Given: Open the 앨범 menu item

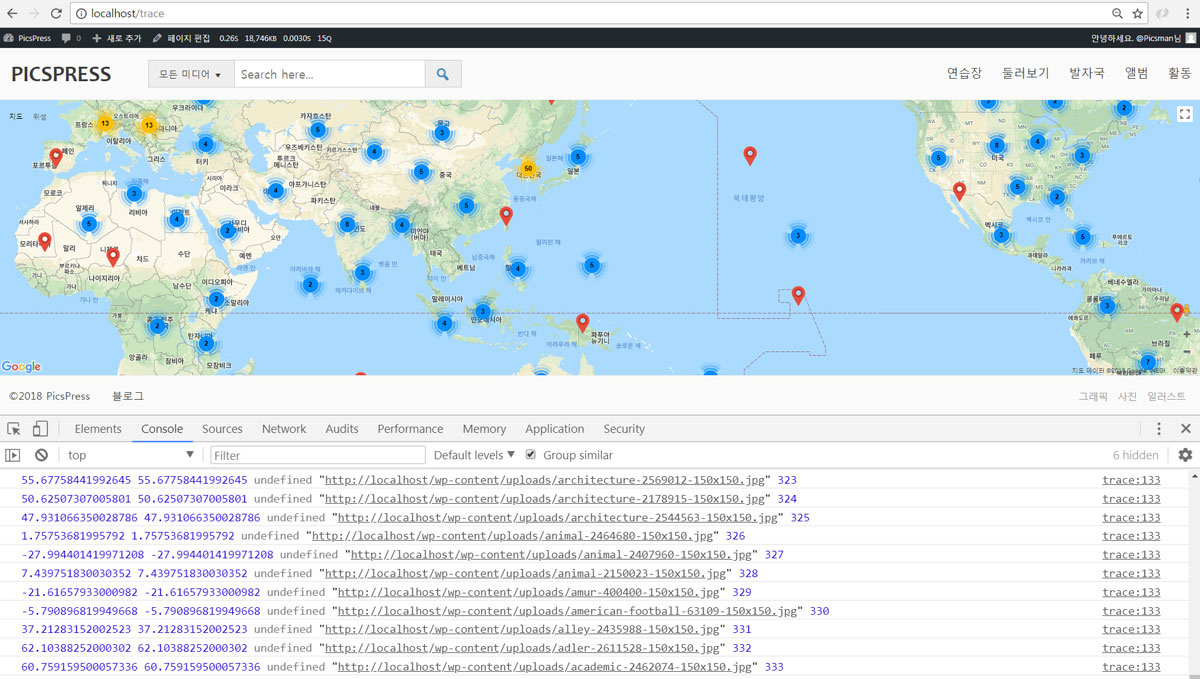Looking at the screenshot, I should pos(1137,74).
